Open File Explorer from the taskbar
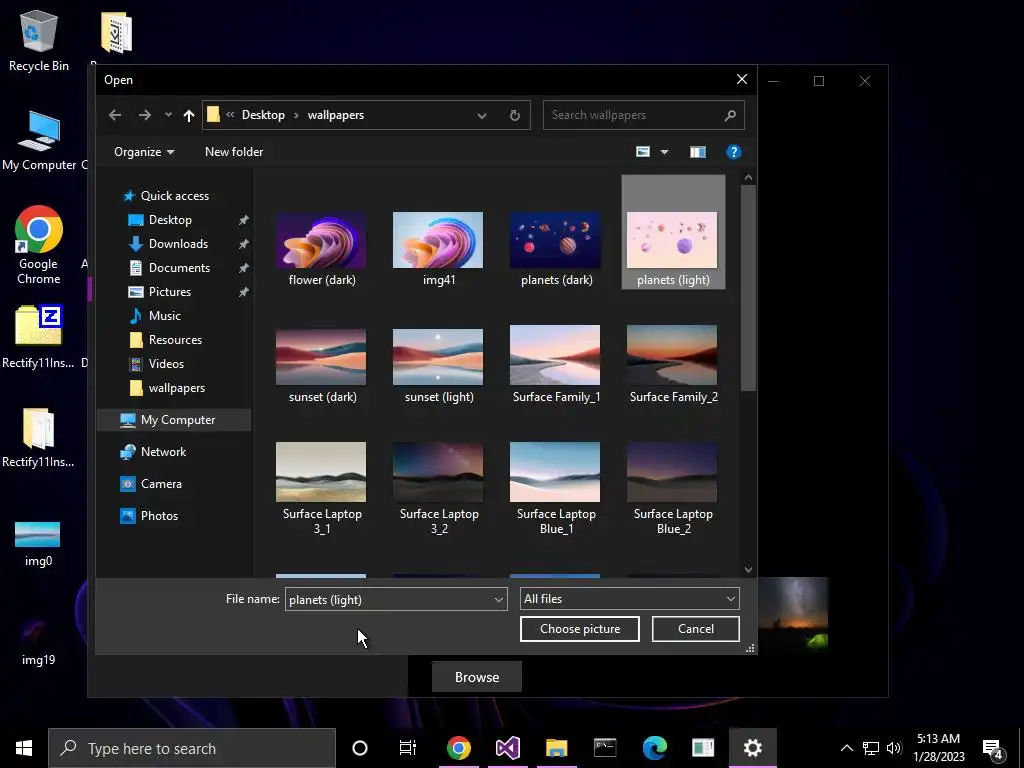This screenshot has height=768, width=1024. point(556,748)
